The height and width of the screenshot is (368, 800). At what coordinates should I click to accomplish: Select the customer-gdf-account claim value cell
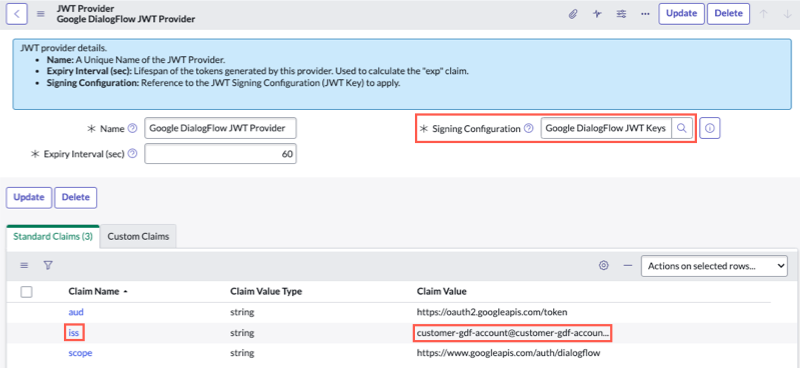pos(513,333)
